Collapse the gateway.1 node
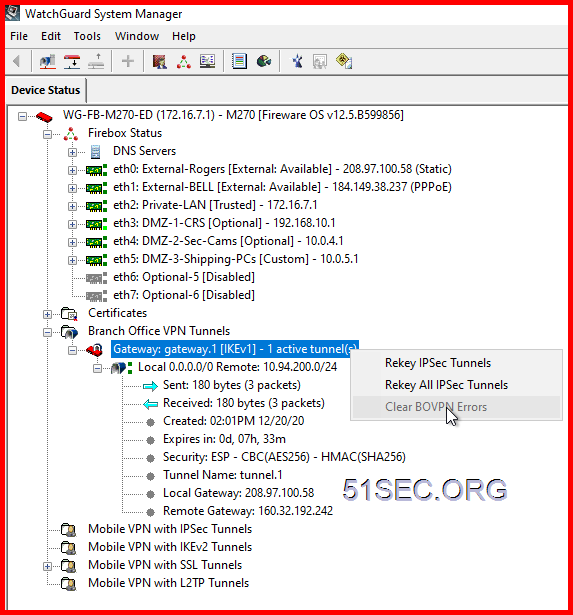This screenshot has width=573, height=615. coord(72,351)
